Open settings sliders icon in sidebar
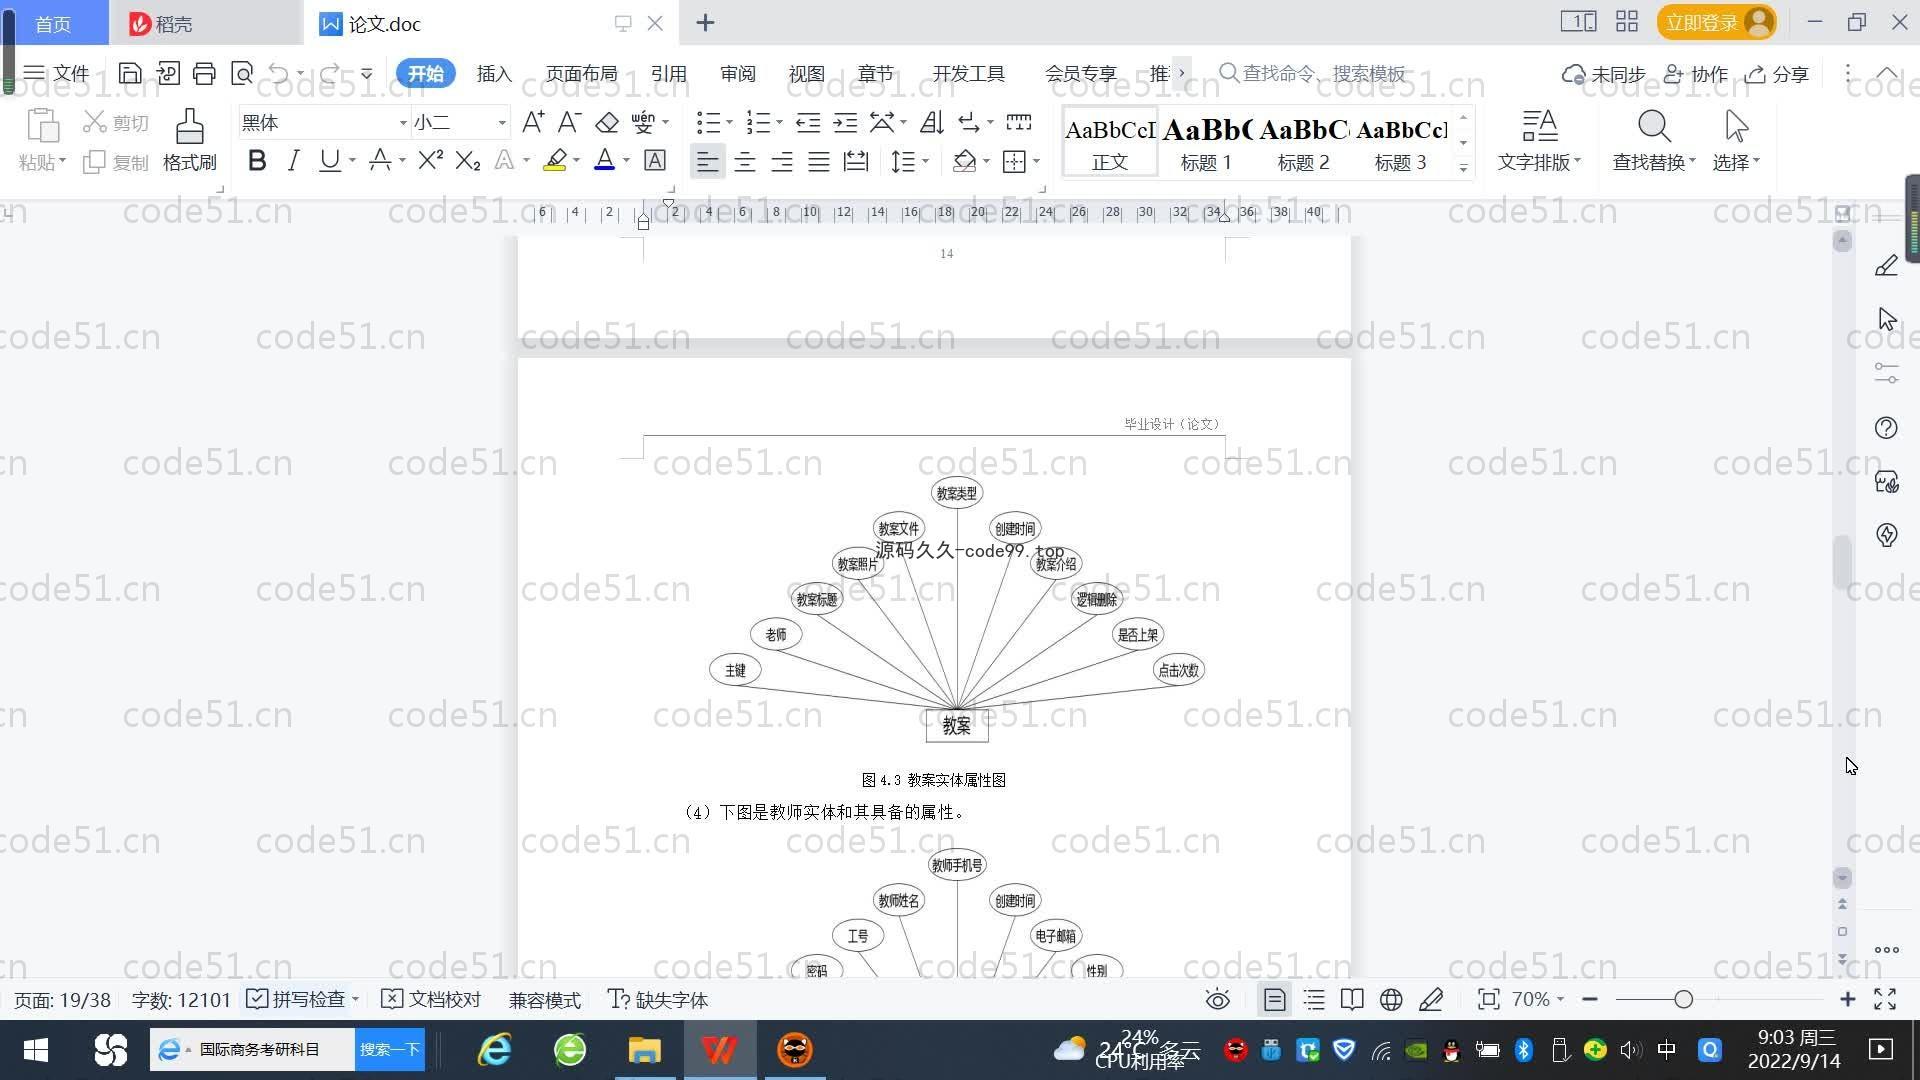The height and width of the screenshot is (1080, 1920). click(x=1886, y=373)
